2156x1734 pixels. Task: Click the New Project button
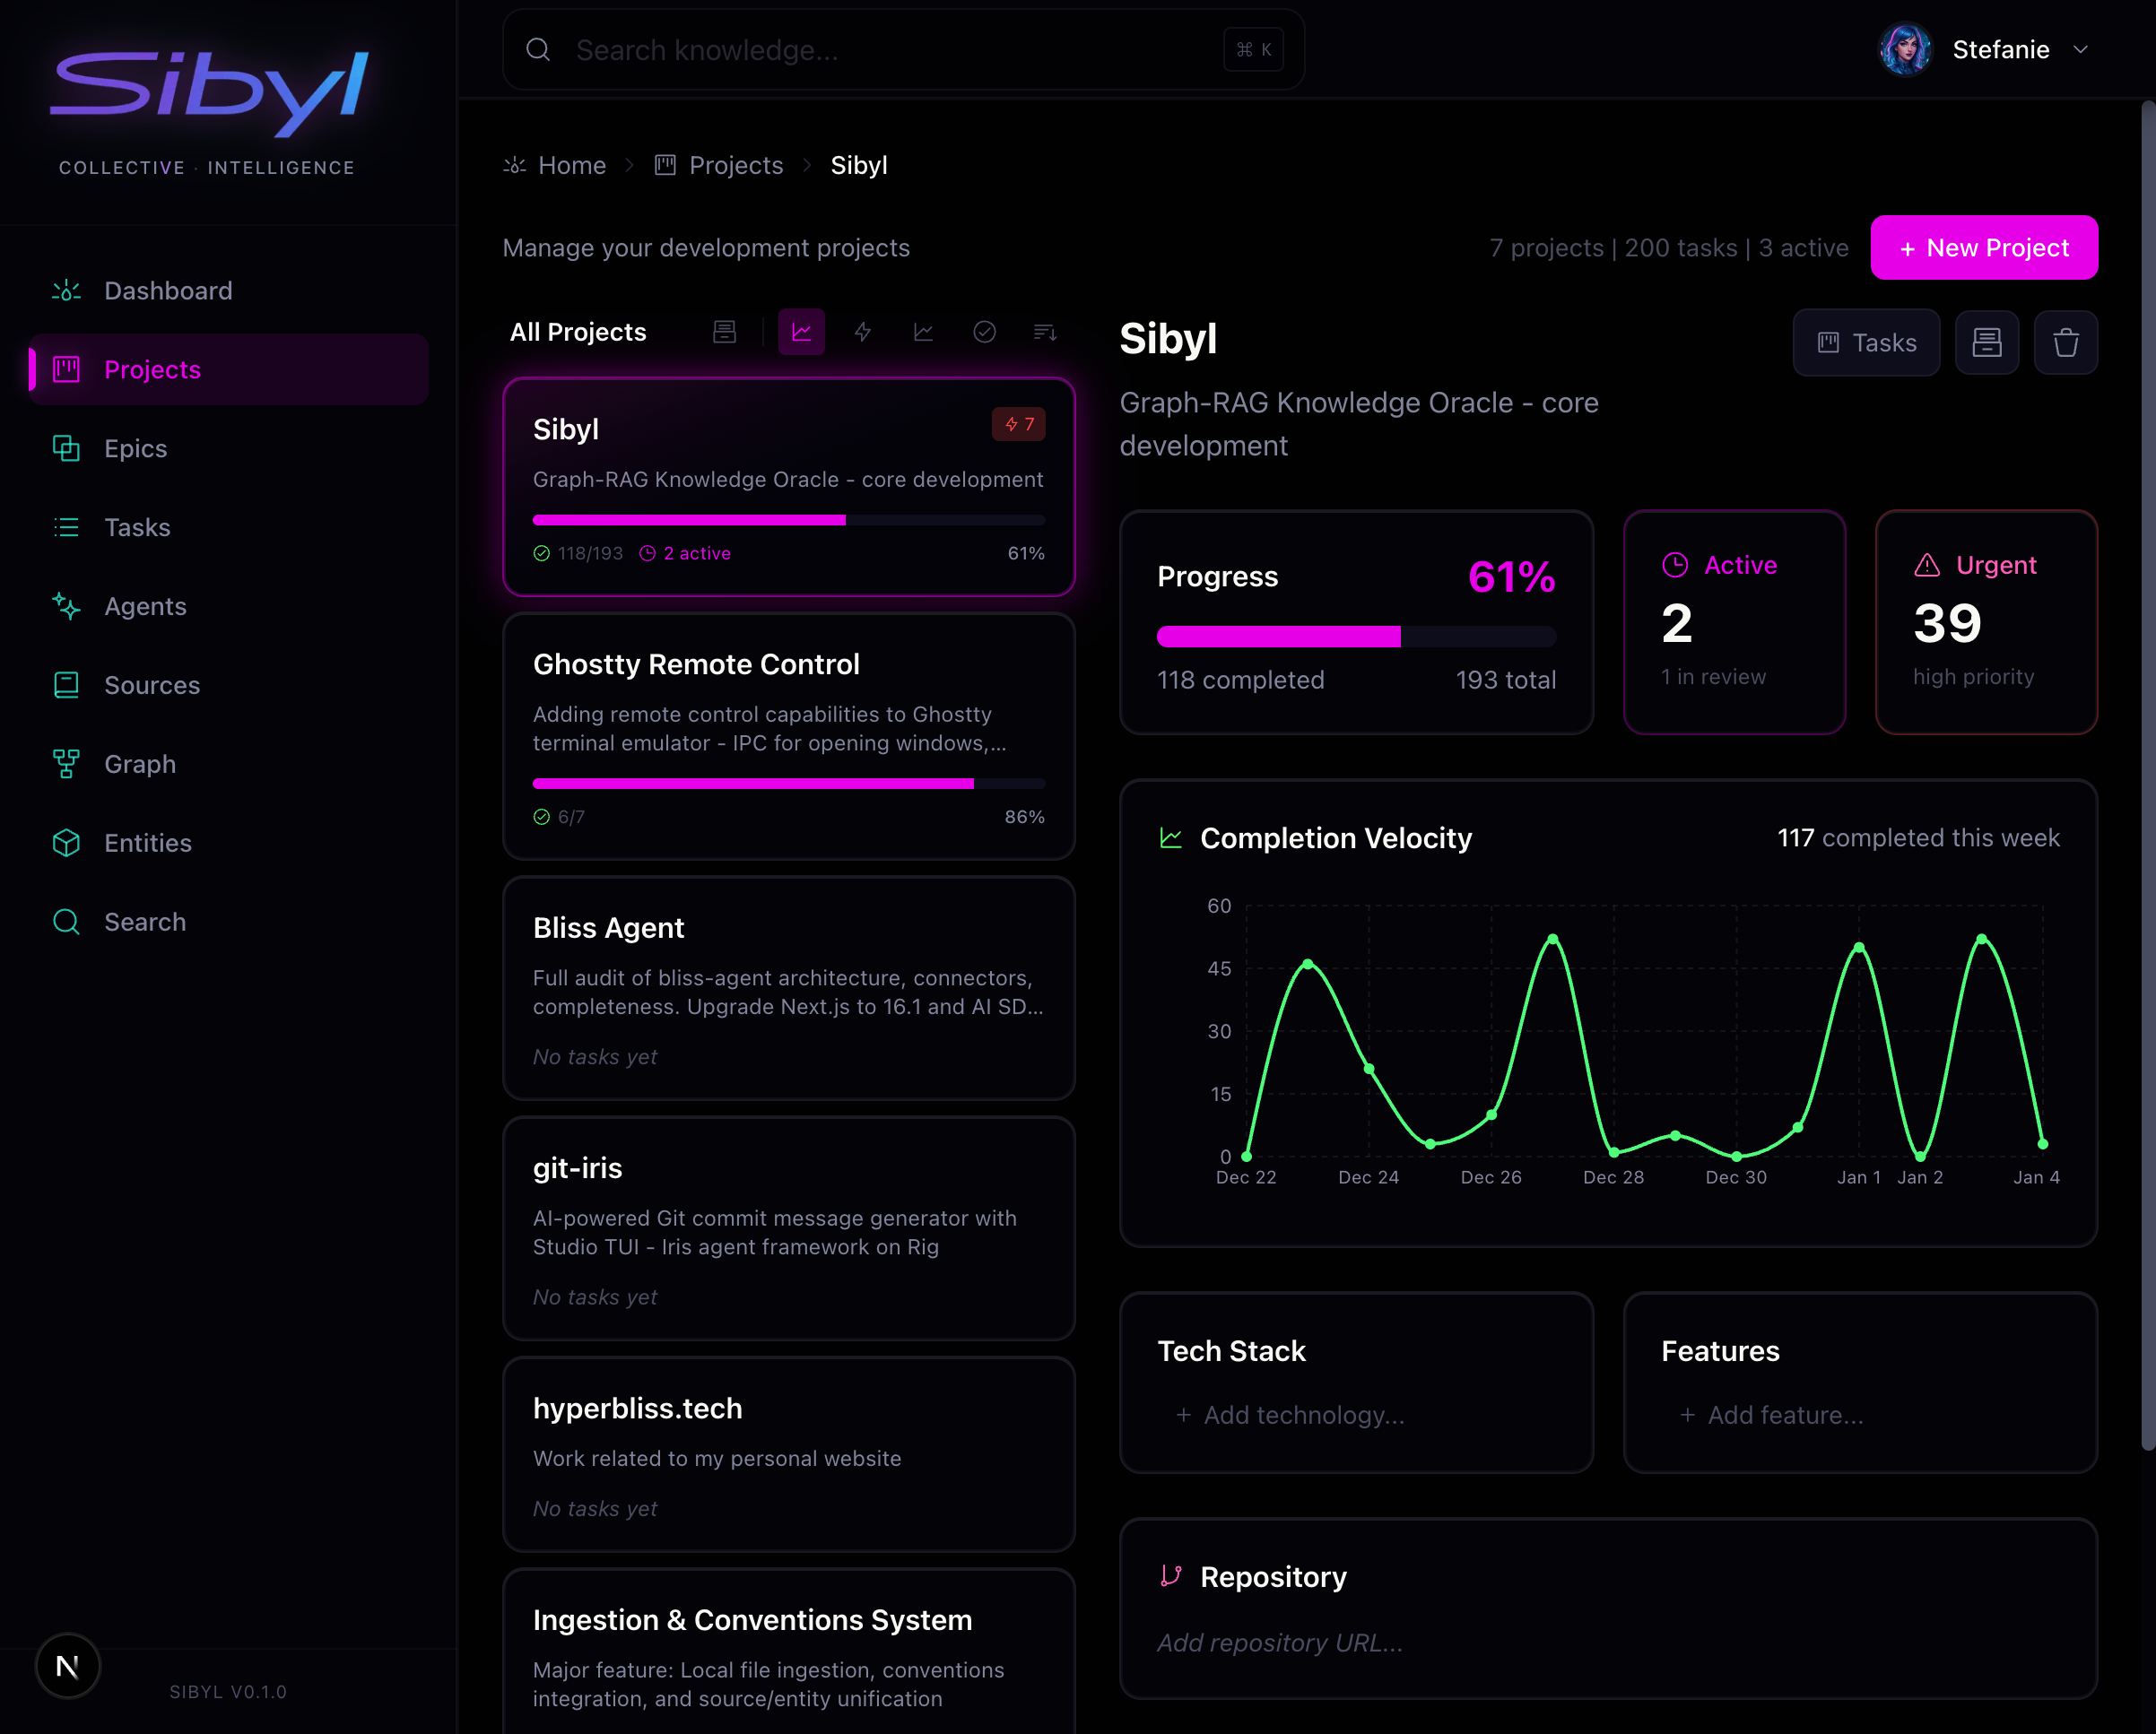1983,248
